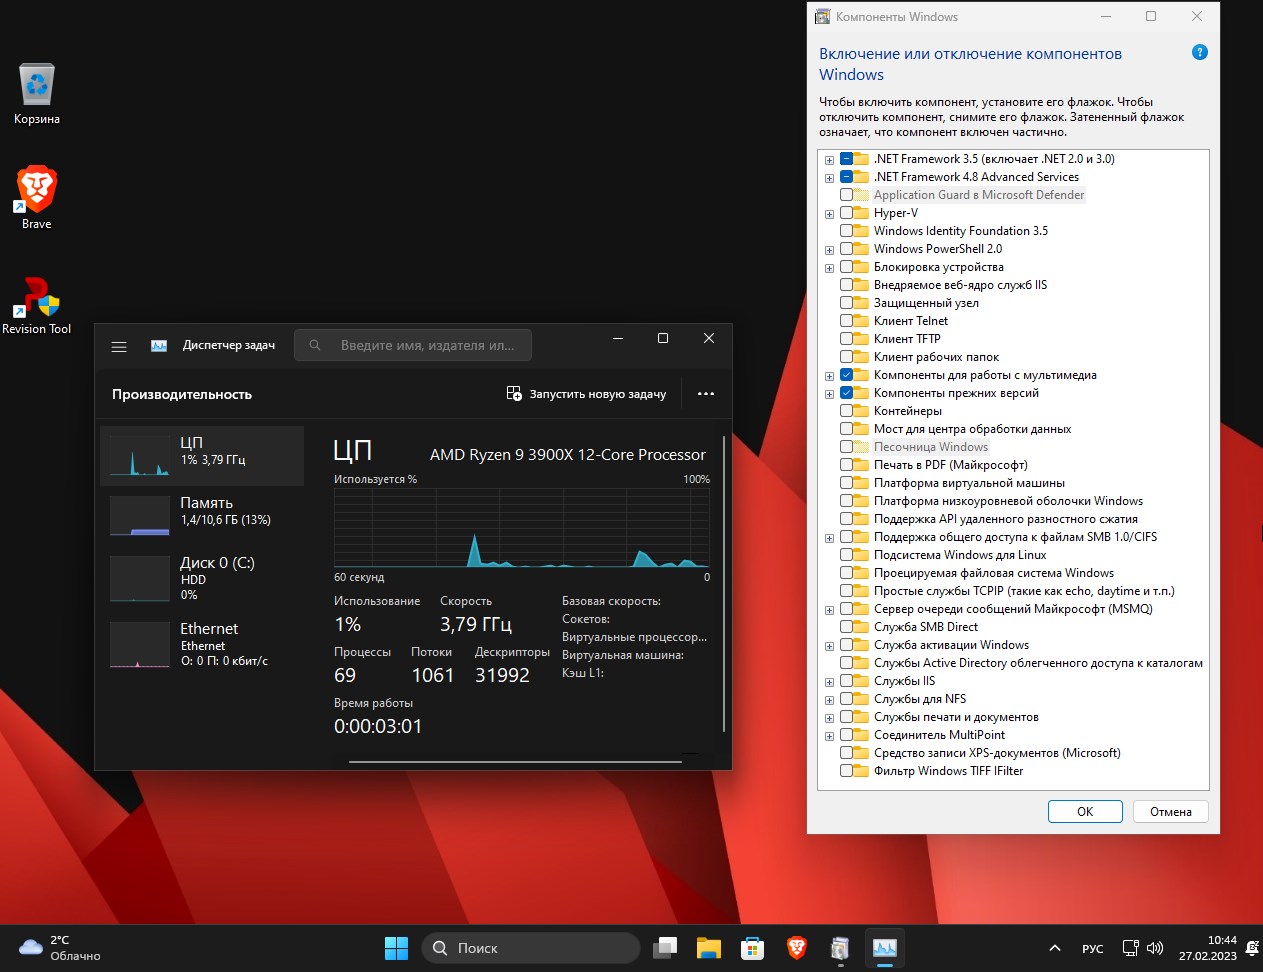Expand the .NET Framework 3.5 tree node
Viewport: 1263px width, 972px height.
[x=829, y=160]
